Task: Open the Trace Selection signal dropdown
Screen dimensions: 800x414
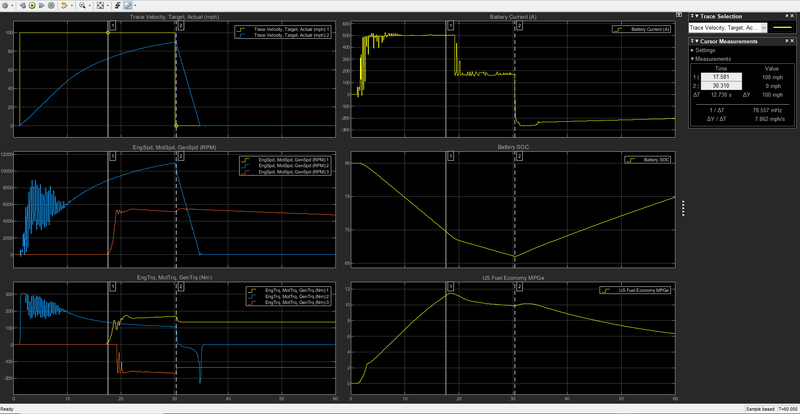Action: point(762,28)
